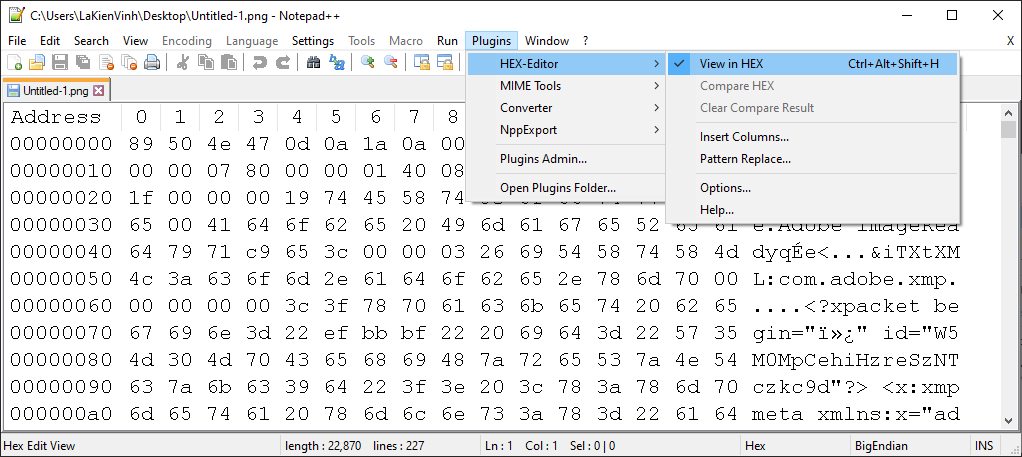
Task: Click 'Ln : 1' position in status bar
Action: [498, 446]
